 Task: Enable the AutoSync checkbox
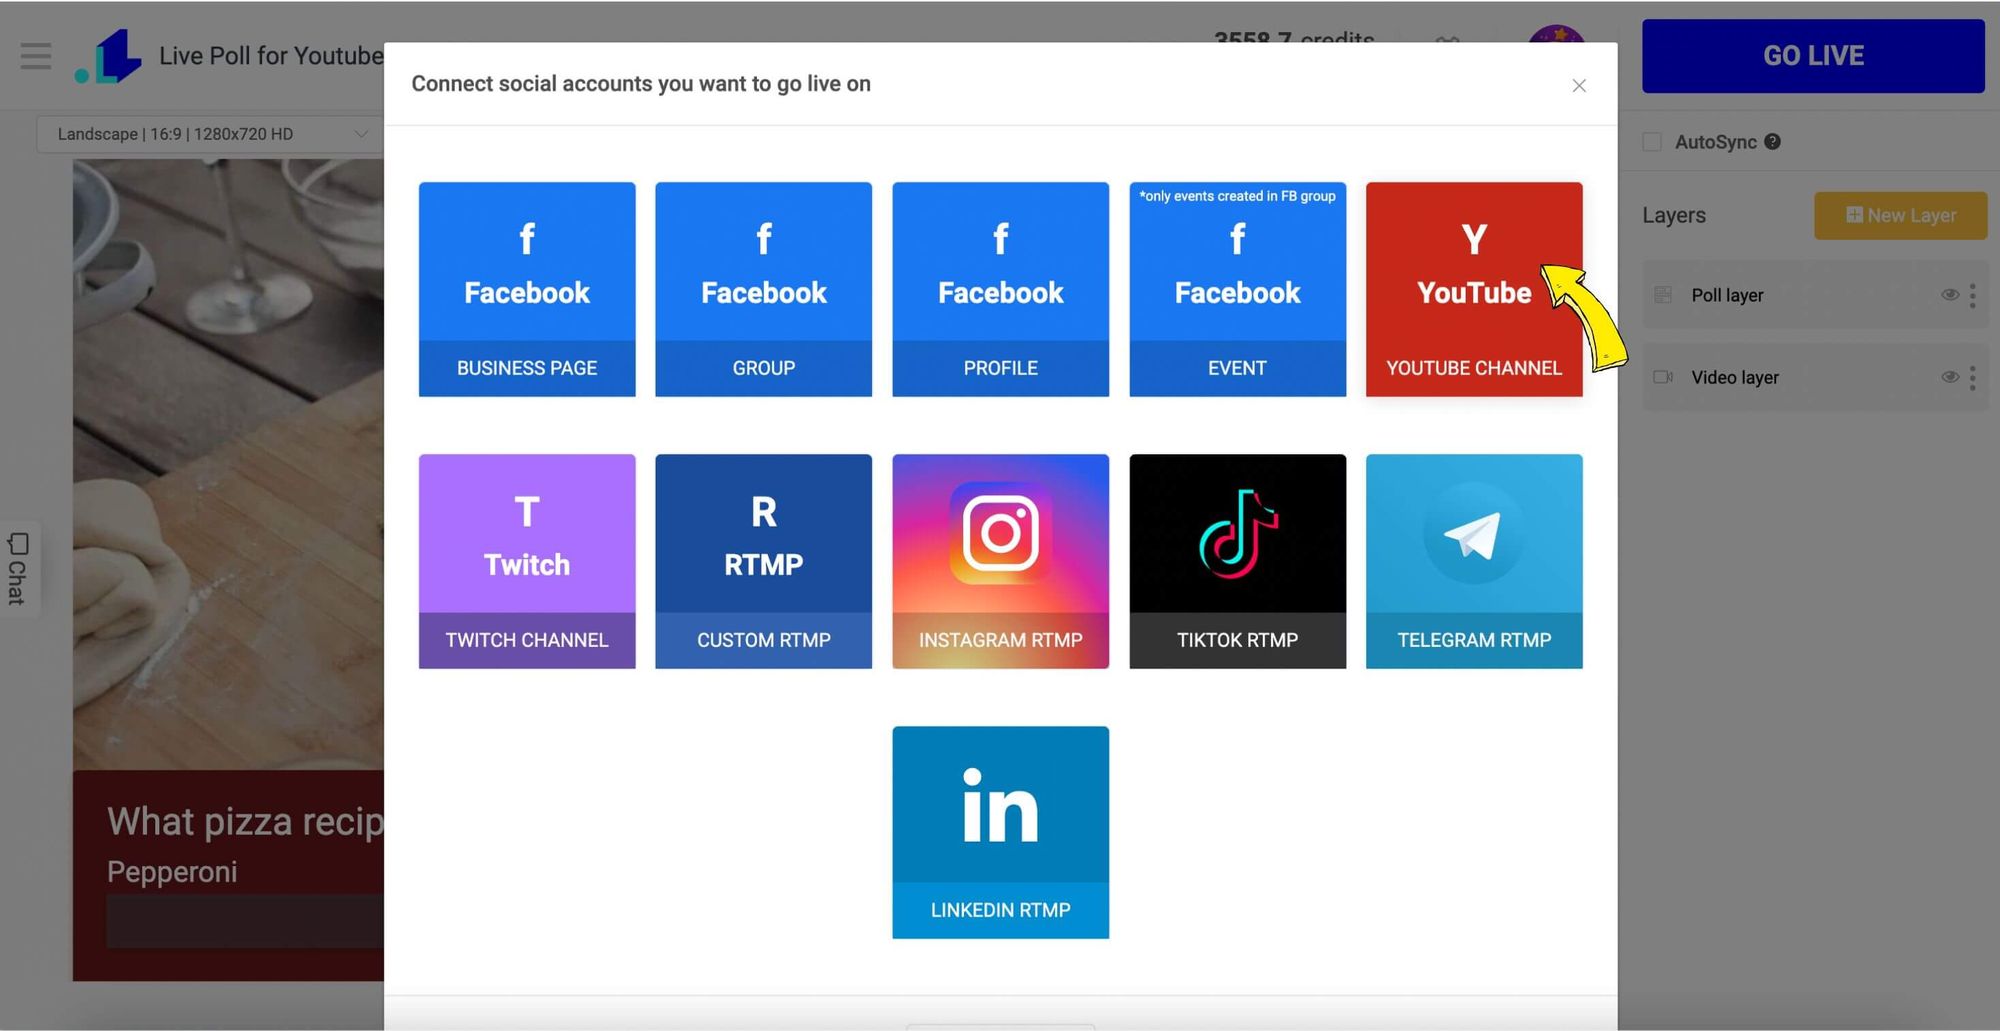[1652, 142]
